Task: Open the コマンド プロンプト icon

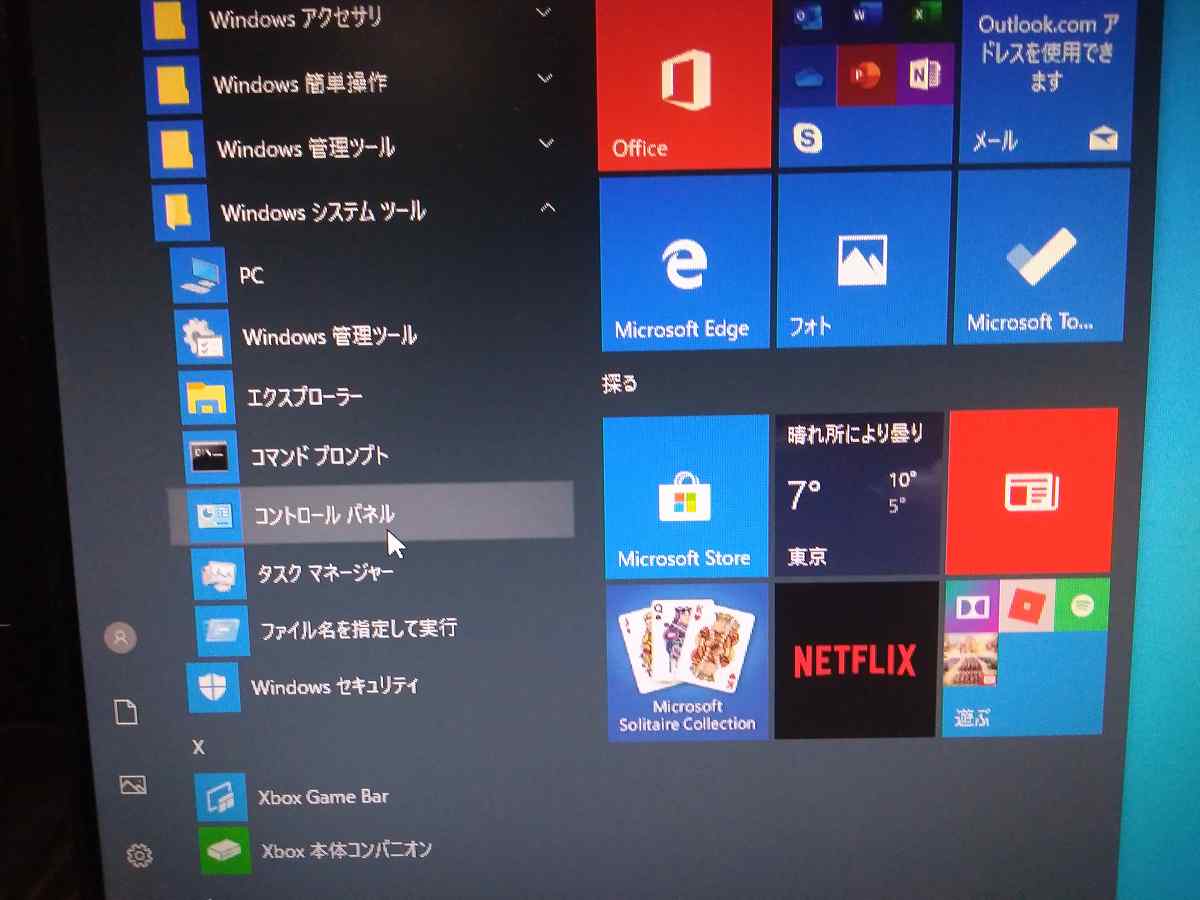Action: coord(211,457)
